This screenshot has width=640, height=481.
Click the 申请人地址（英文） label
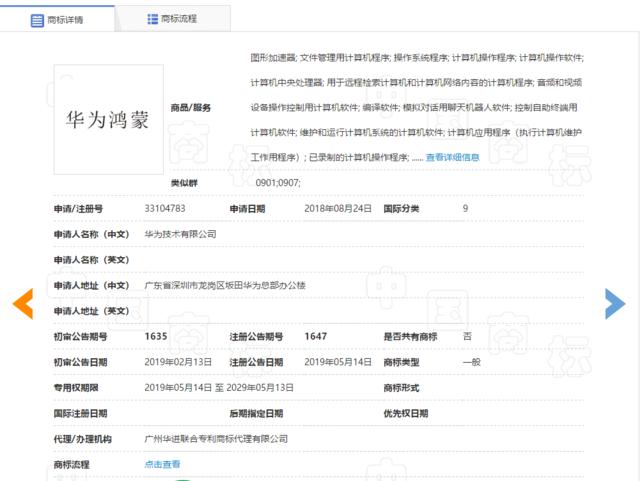(x=91, y=311)
